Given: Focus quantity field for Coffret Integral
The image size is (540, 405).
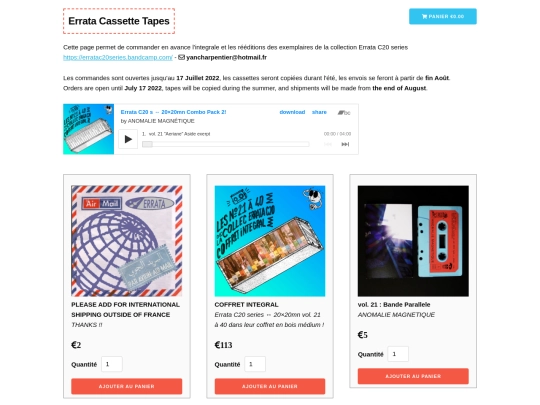Looking at the screenshot, I should (x=255, y=364).
